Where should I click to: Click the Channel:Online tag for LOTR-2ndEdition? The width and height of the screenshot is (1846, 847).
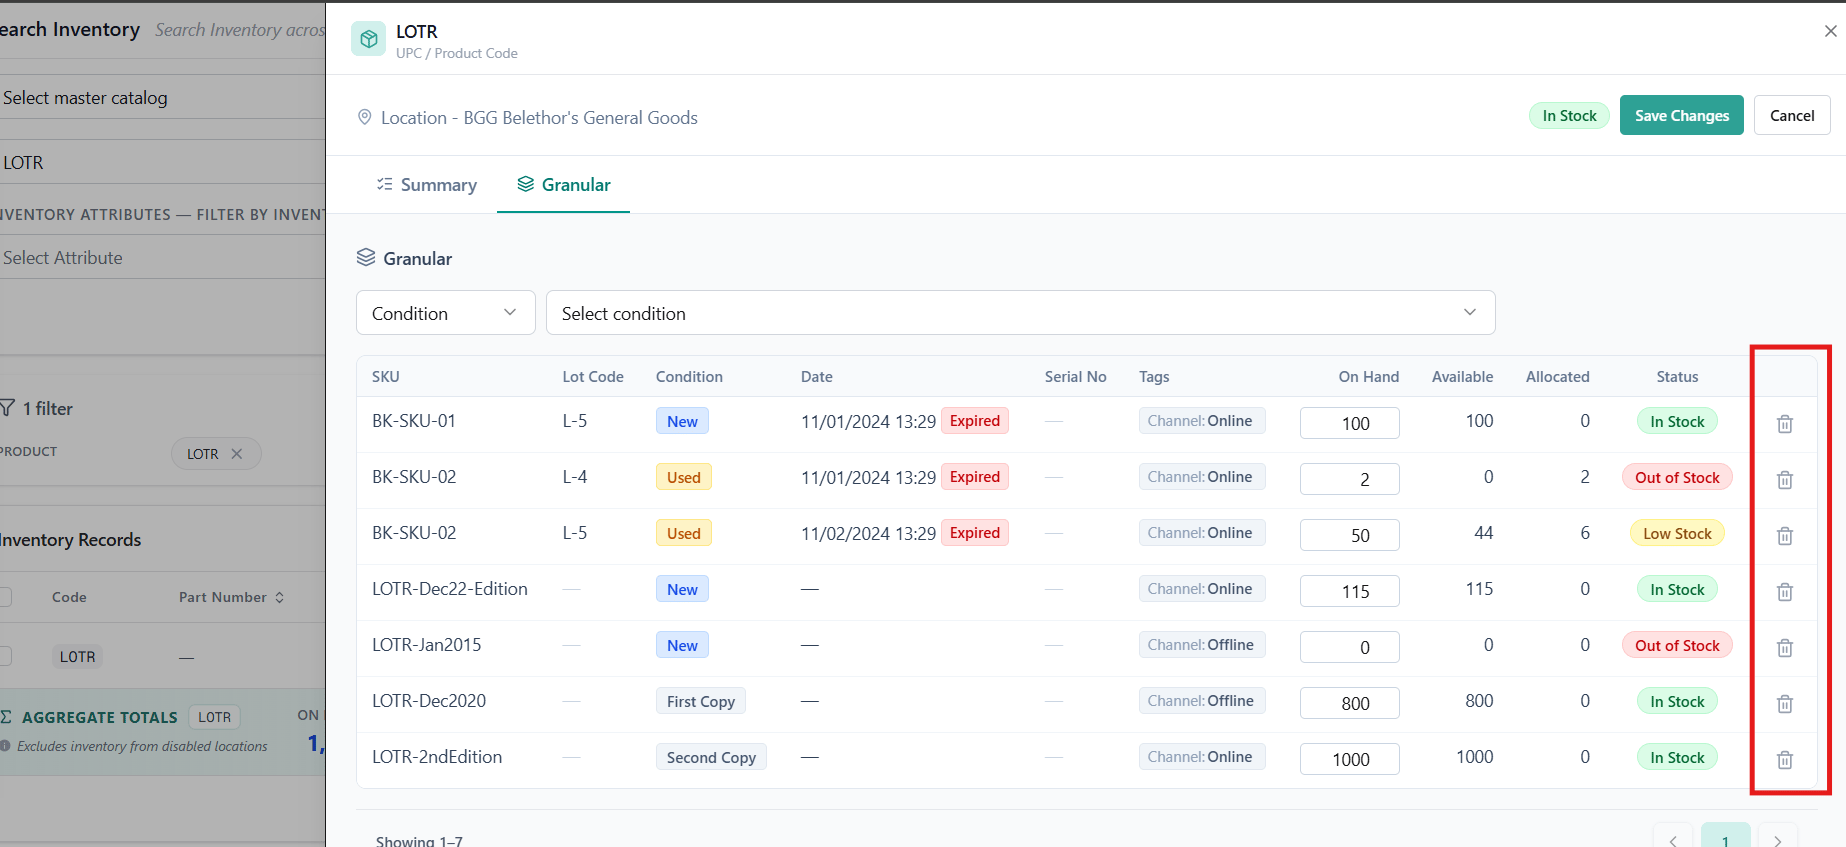tap(1201, 757)
